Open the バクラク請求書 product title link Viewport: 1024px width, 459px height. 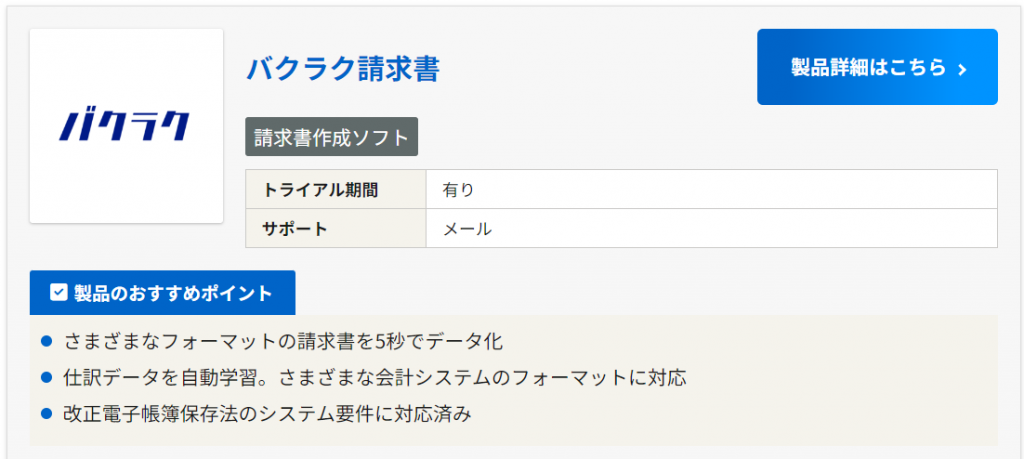click(343, 69)
